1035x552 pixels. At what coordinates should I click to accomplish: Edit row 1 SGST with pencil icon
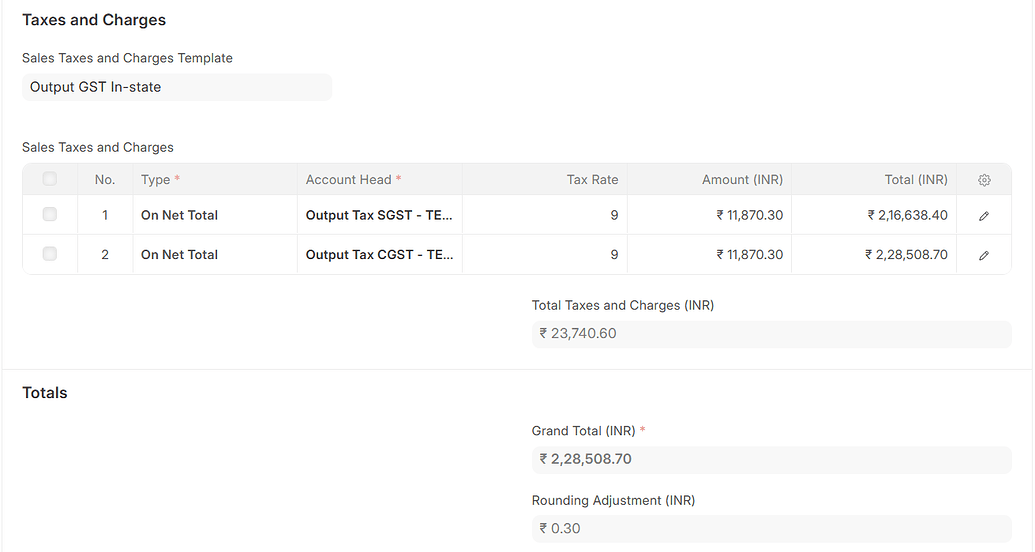984,215
